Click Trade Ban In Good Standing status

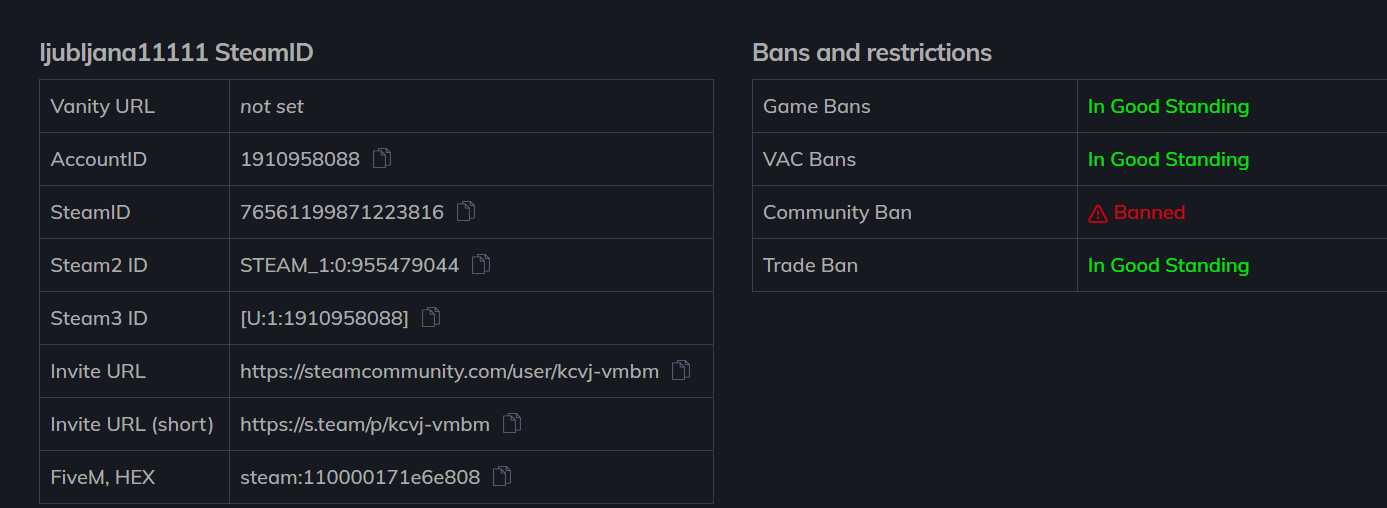pos(1168,265)
